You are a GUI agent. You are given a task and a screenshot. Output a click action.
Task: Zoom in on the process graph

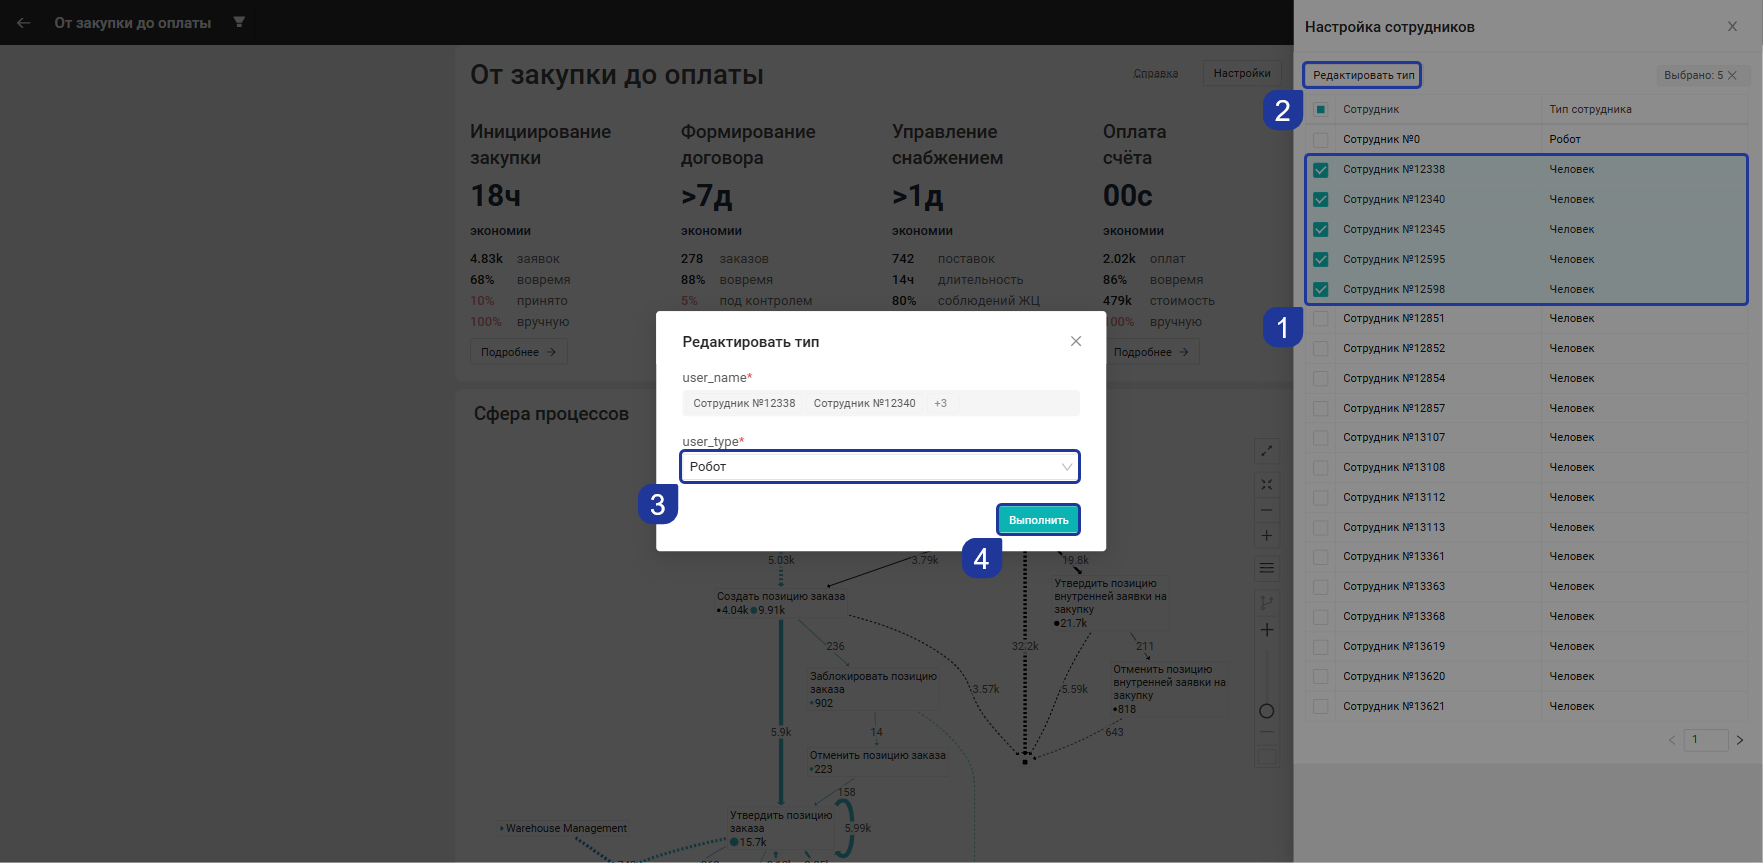1266,536
